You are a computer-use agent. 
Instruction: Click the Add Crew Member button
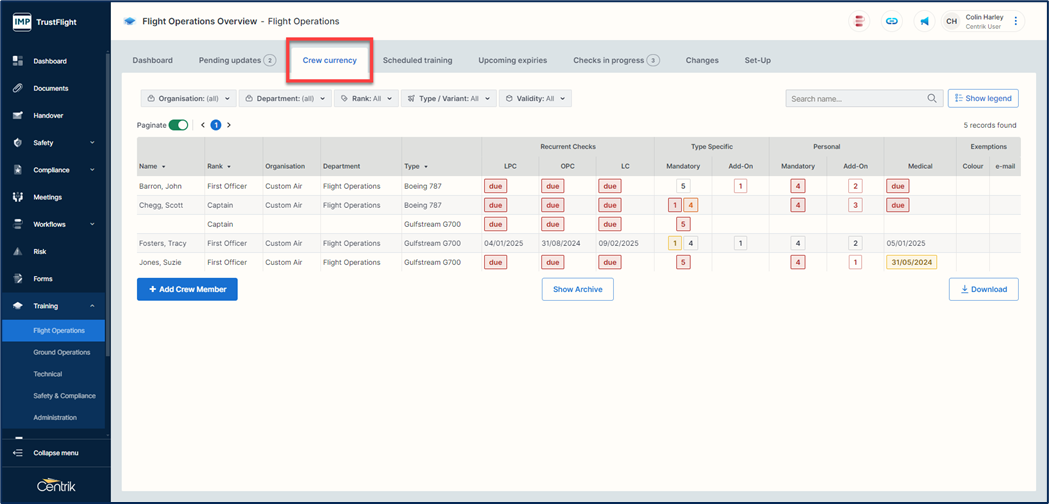pyautogui.click(x=187, y=289)
